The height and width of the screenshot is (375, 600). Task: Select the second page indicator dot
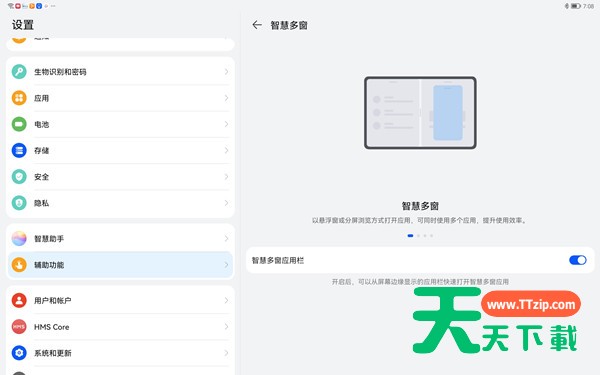point(418,236)
